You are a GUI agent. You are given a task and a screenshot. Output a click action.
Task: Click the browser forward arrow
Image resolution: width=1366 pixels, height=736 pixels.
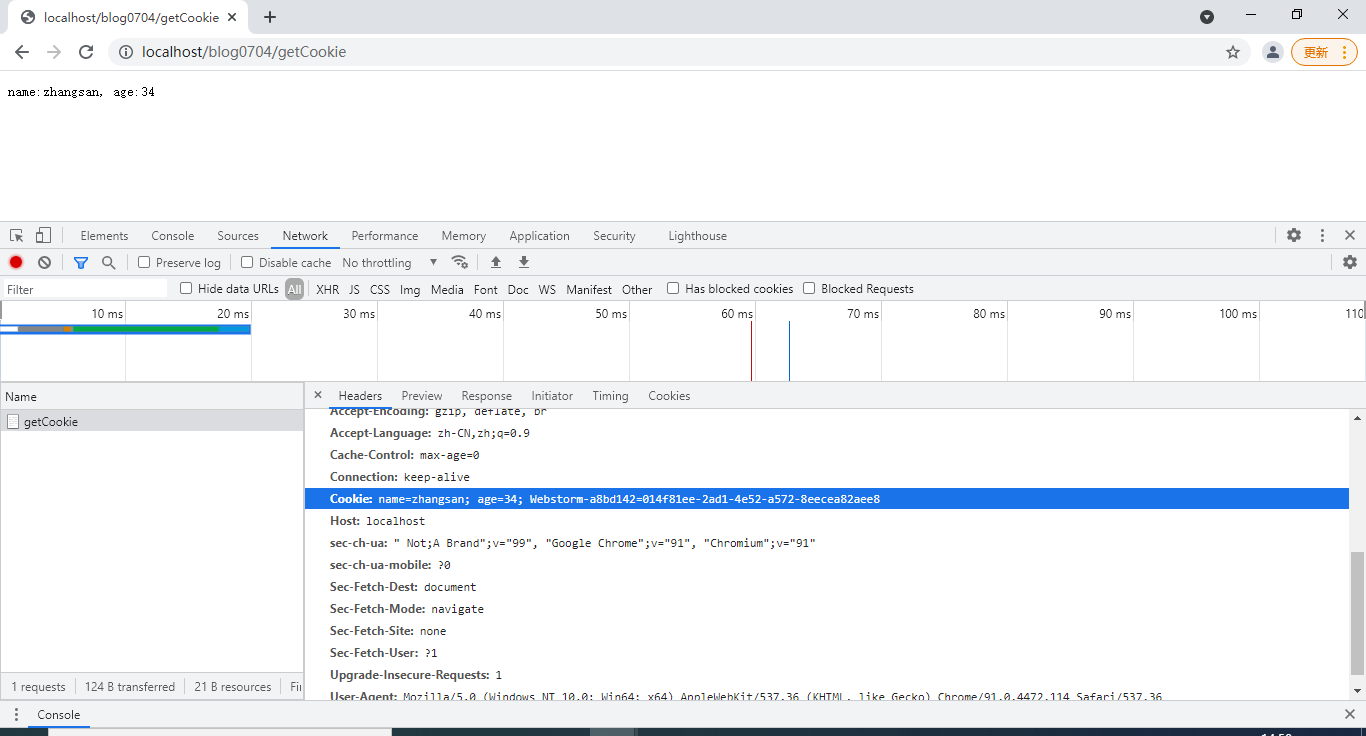(x=54, y=52)
